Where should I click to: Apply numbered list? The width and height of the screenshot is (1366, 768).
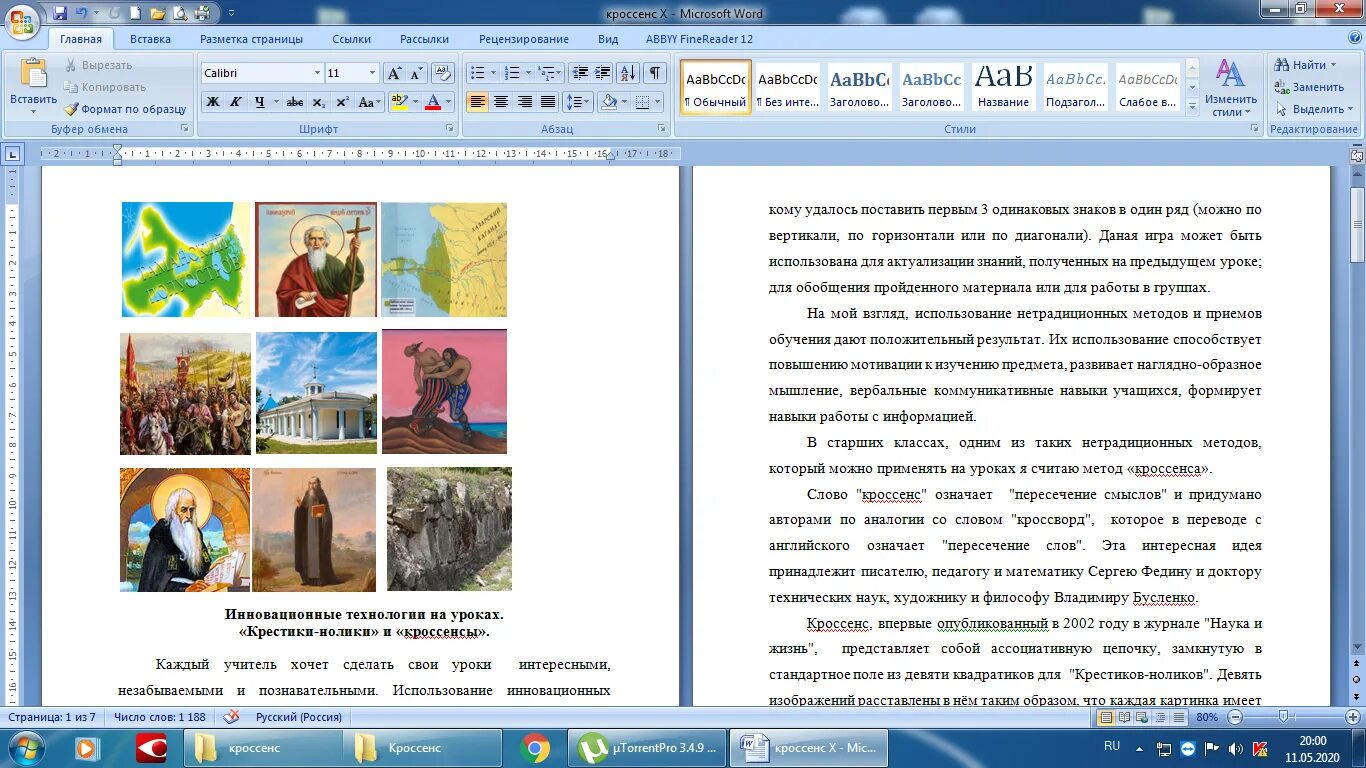[512, 73]
